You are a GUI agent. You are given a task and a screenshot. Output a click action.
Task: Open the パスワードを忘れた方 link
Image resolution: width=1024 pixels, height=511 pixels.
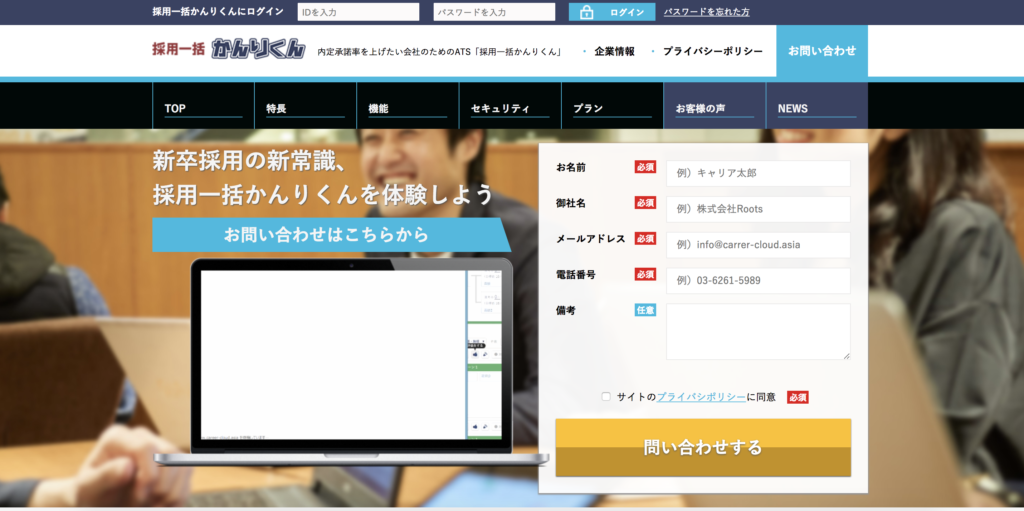pos(707,12)
